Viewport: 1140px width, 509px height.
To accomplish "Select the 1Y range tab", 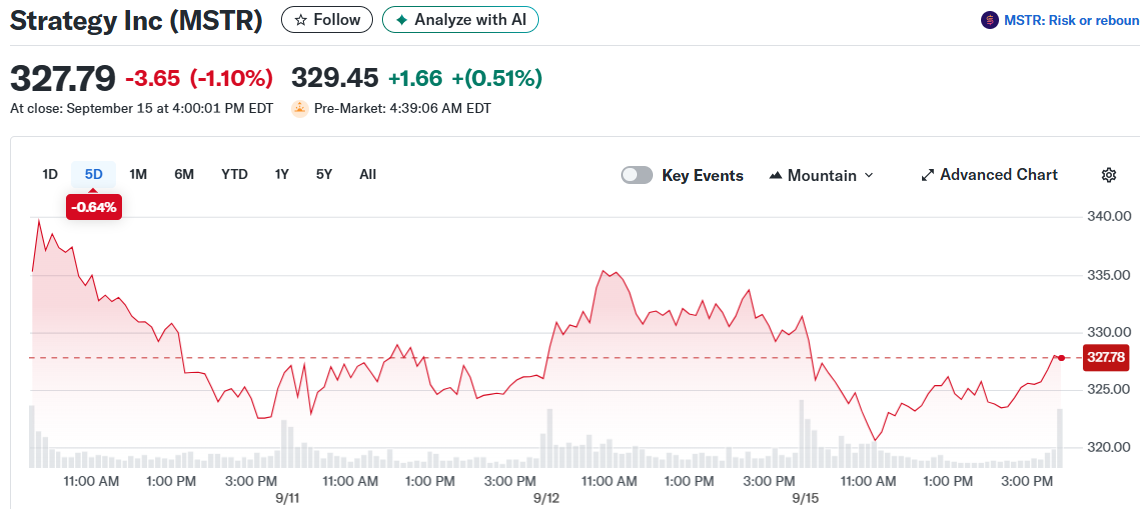I will 282,175.
